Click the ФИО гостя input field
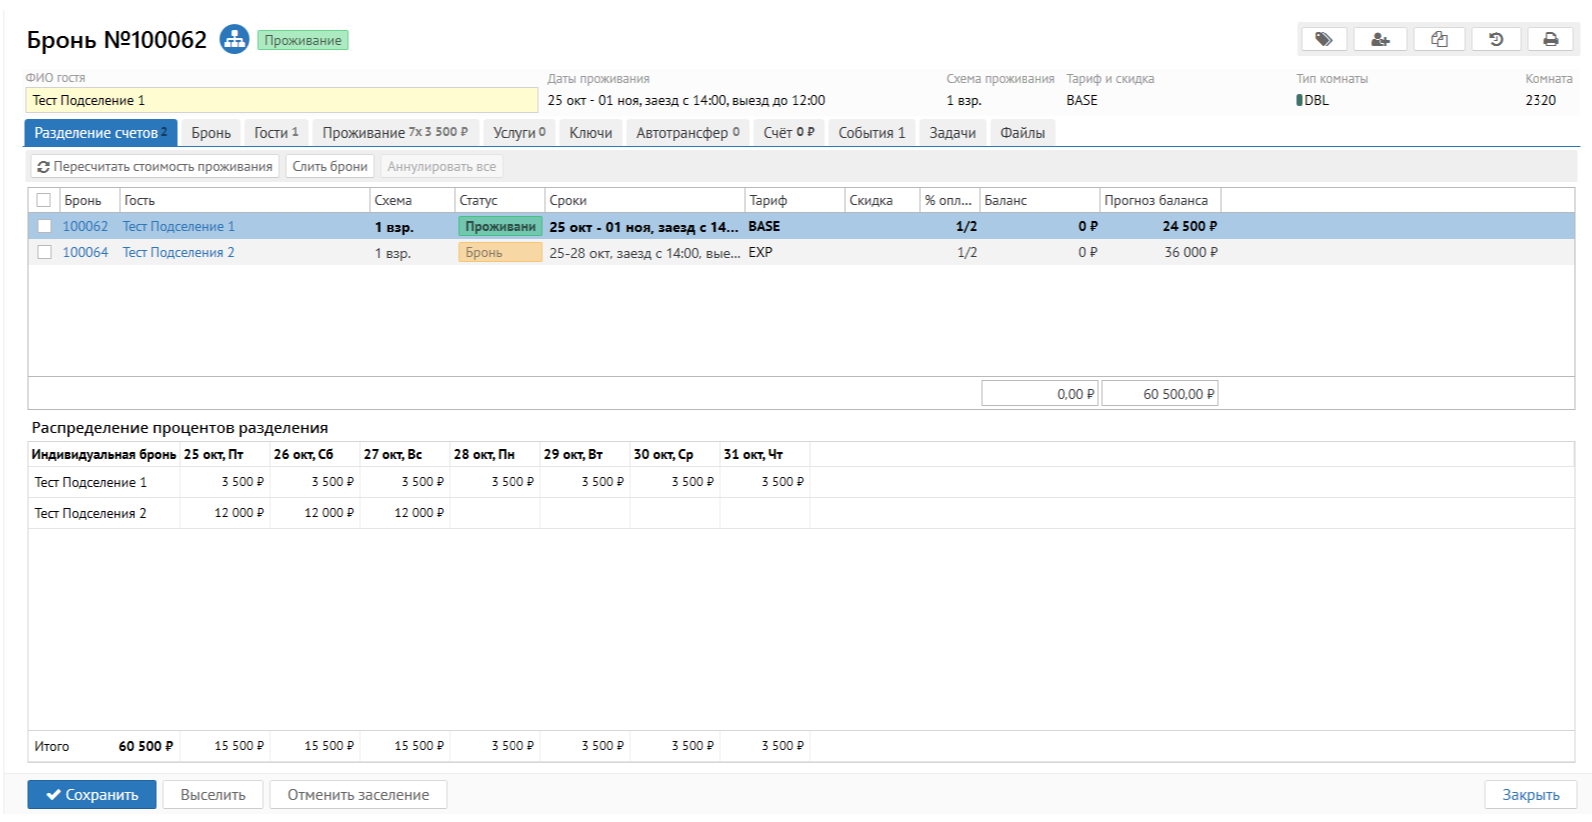 [x=281, y=100]
